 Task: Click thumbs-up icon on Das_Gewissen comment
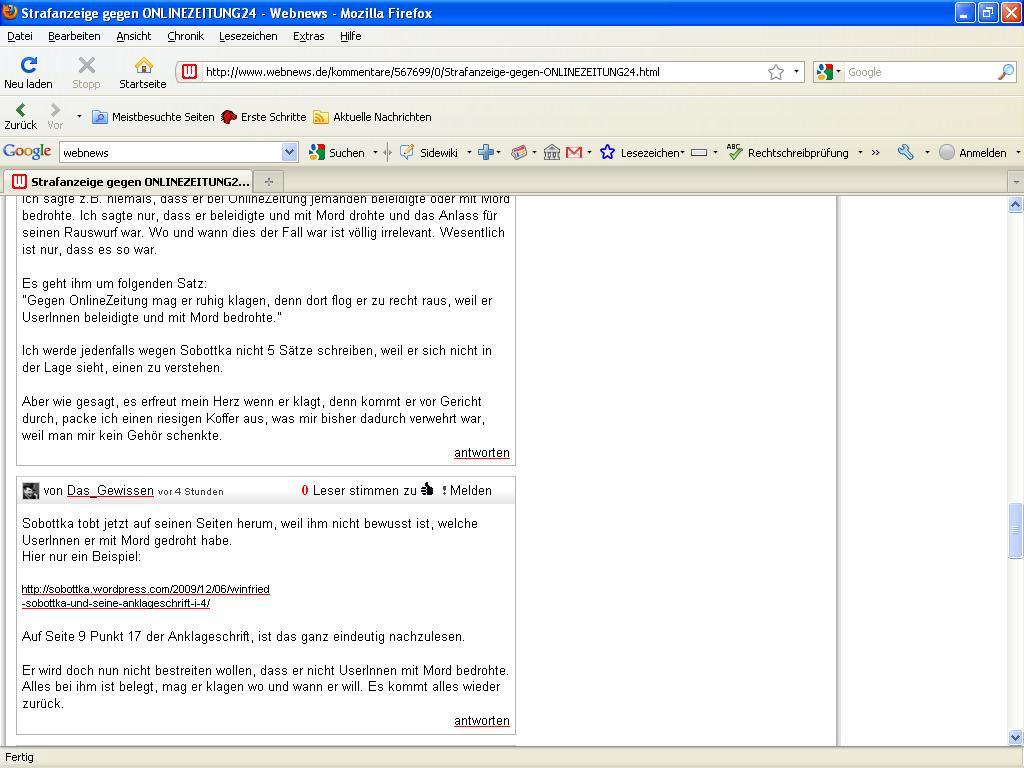pos(427,490)
